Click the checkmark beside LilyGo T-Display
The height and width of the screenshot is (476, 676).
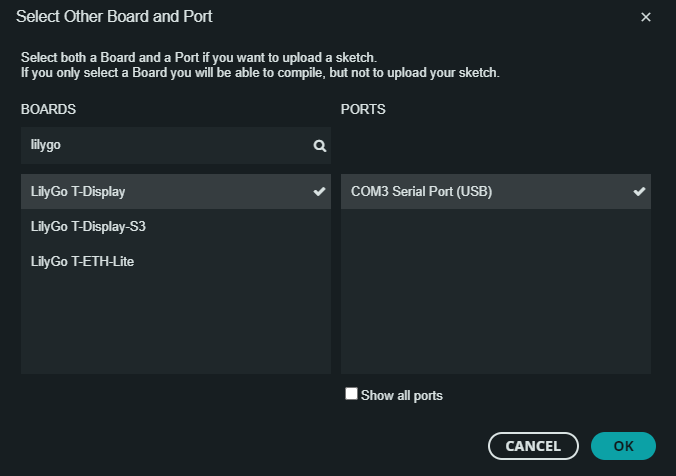(319, 191)
